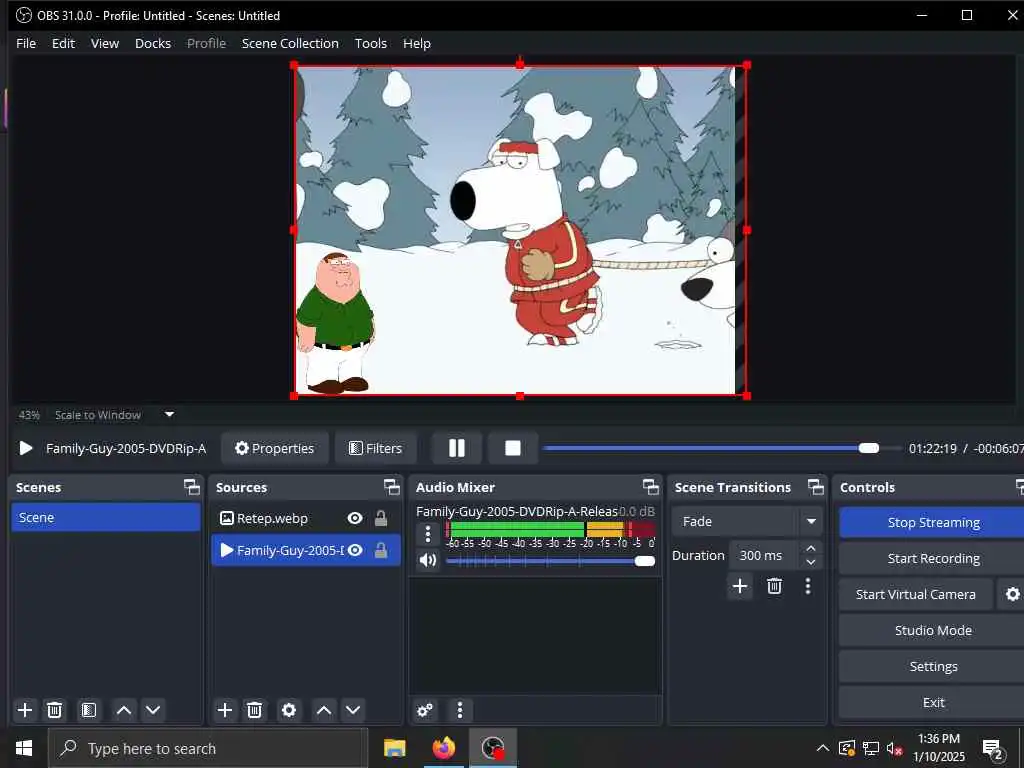Adjust the Audio Mixer volume slider

tap(551, 561)
